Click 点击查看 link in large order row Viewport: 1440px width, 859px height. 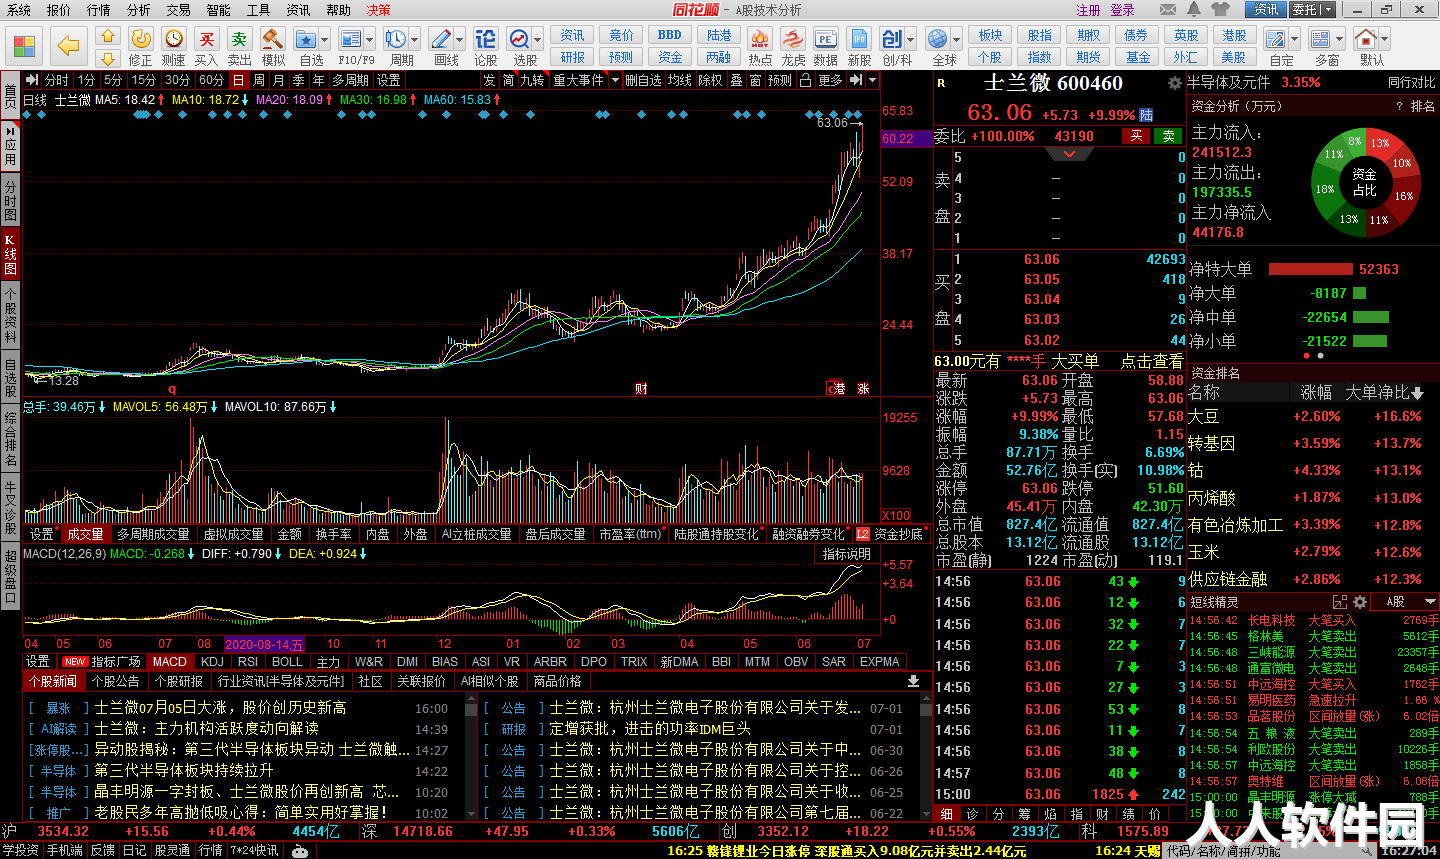(1151, 361)
